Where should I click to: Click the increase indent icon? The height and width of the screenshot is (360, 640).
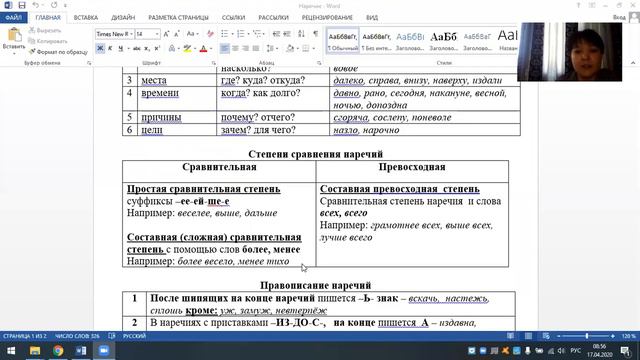(287, 34)
